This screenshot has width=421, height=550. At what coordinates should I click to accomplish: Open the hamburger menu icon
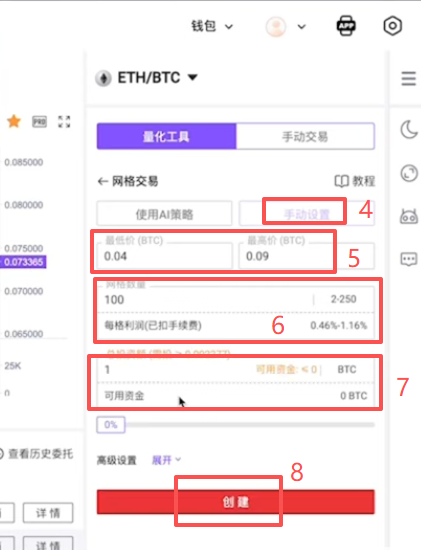pos(409,78)
